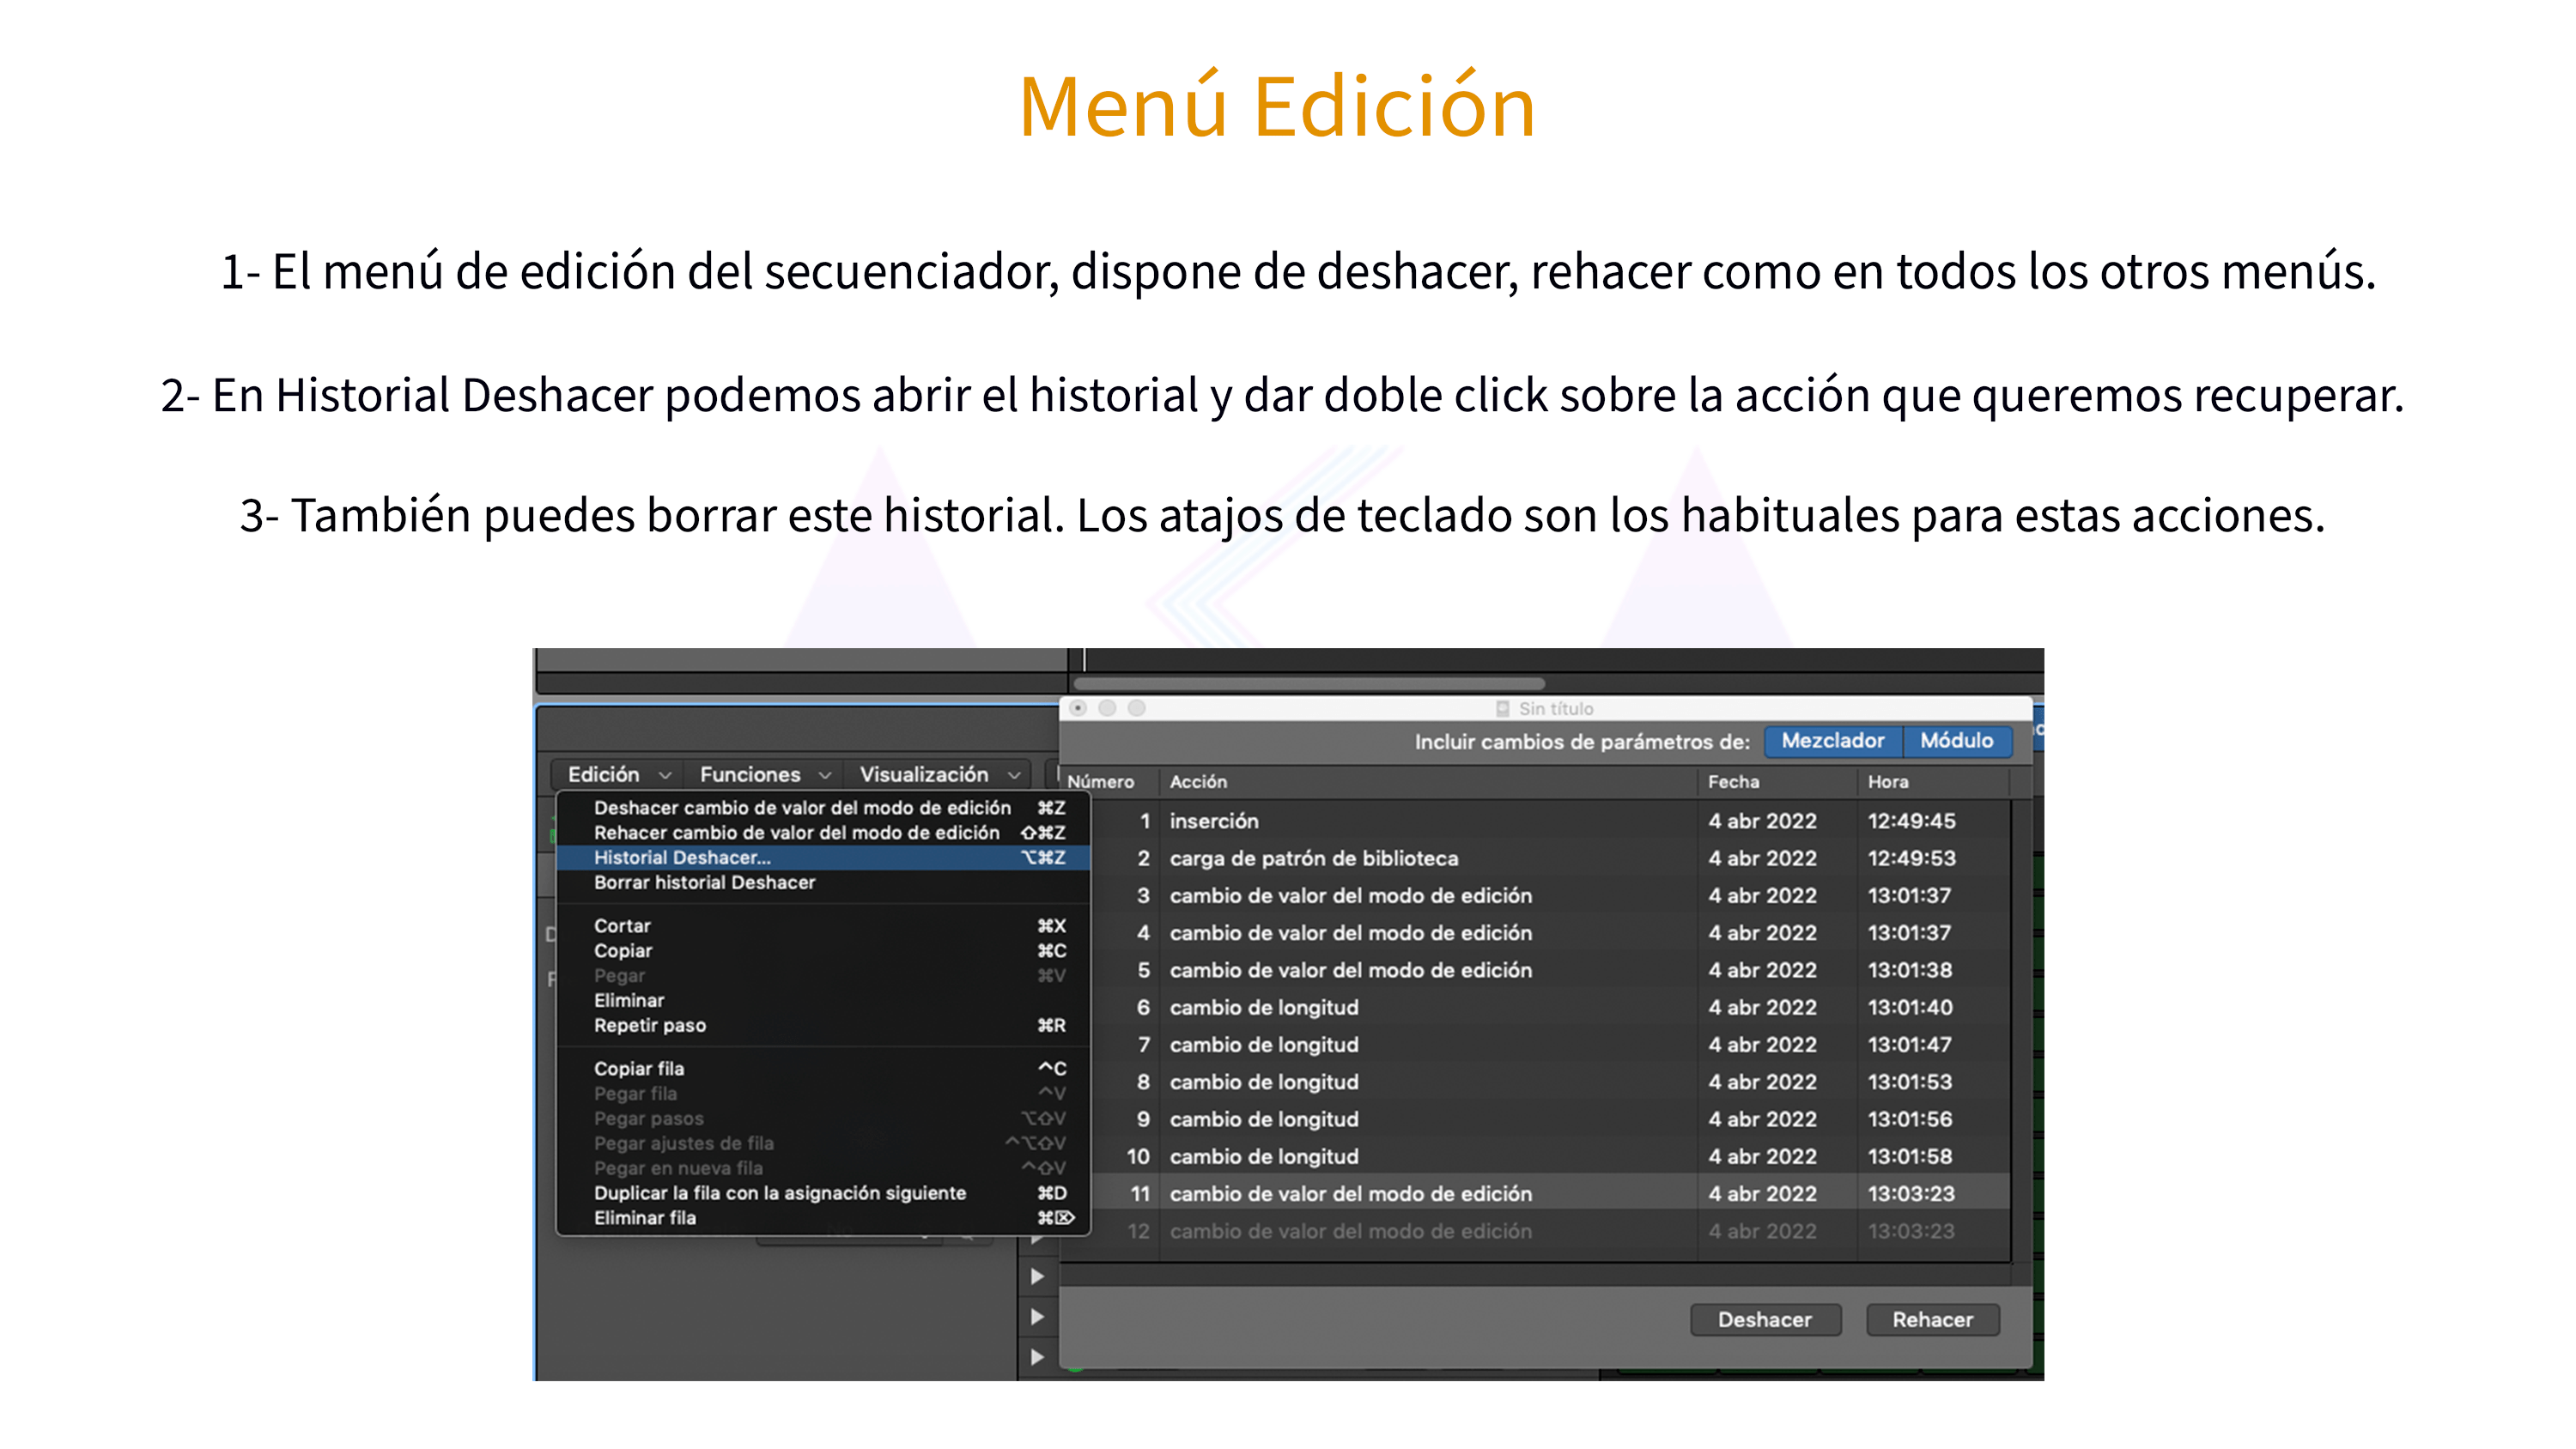2576x1449 pixels.
Task: Choose Rehacer cambio de valor del modo de edición
Action: coord(823,832)
